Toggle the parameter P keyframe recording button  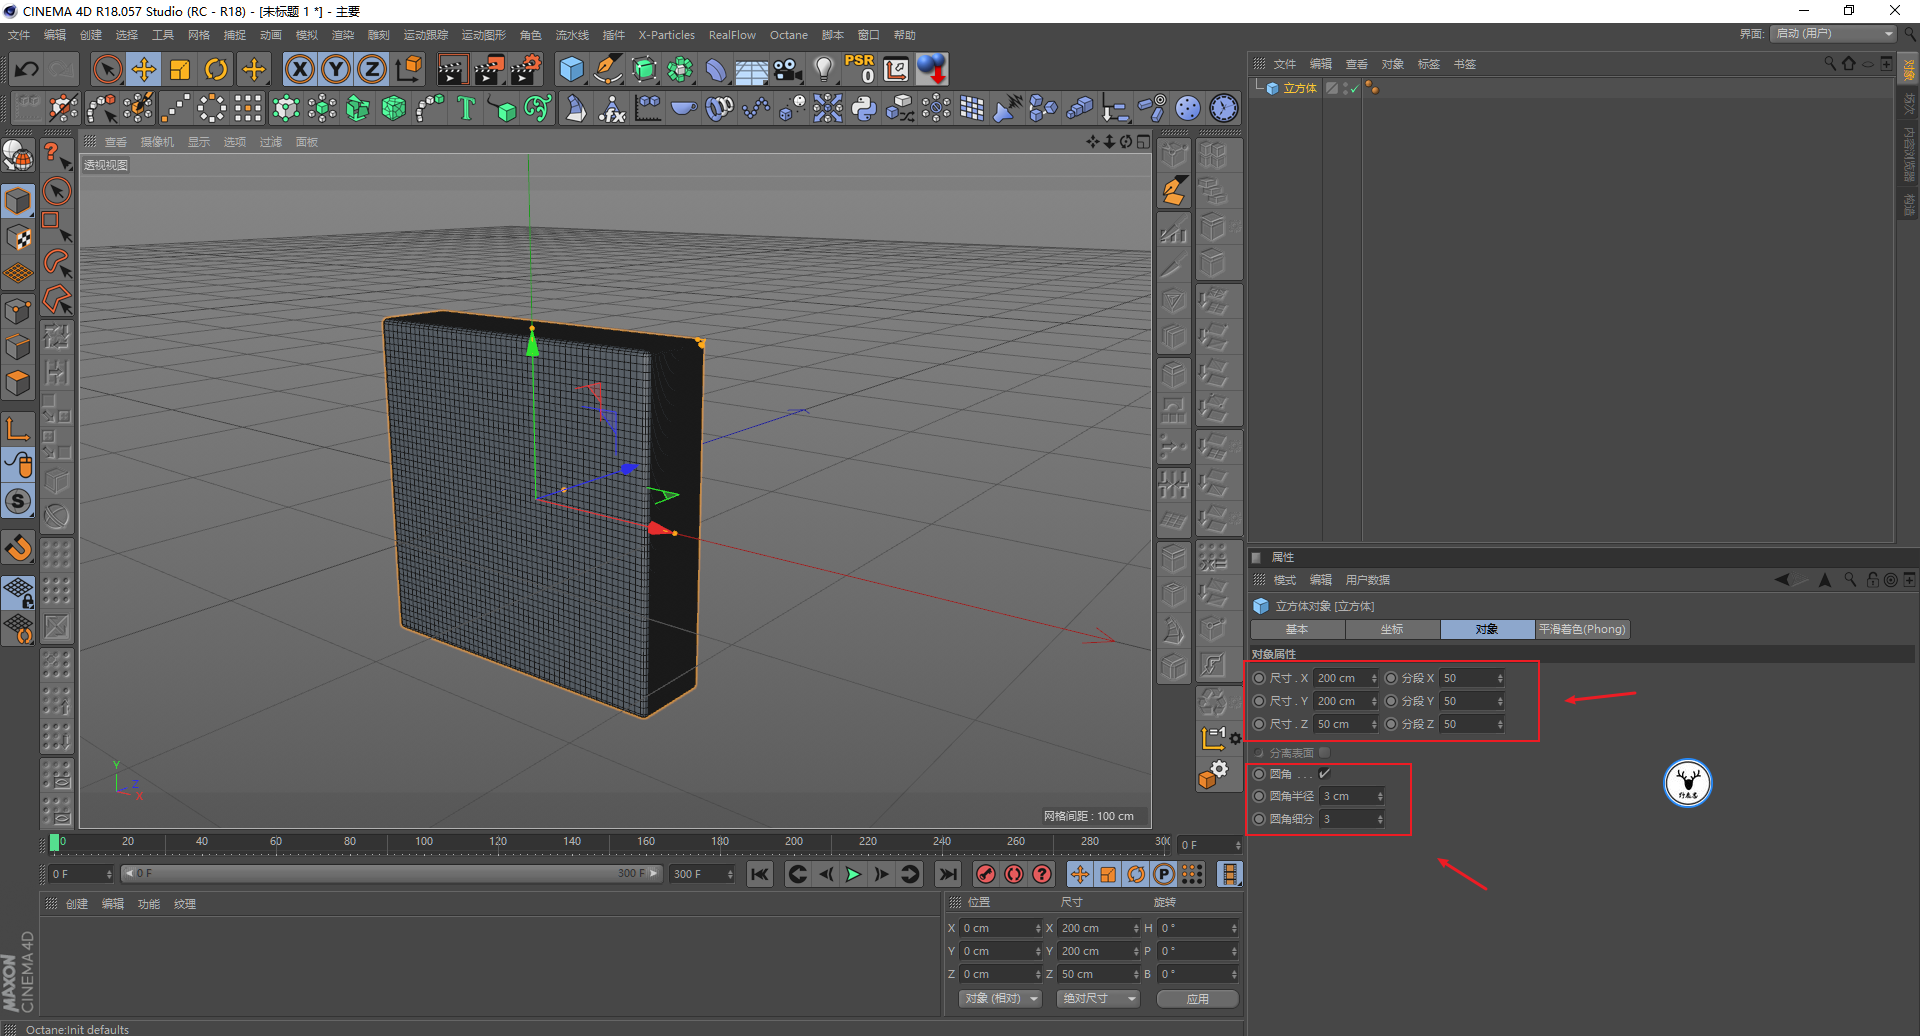[1164, 874]
